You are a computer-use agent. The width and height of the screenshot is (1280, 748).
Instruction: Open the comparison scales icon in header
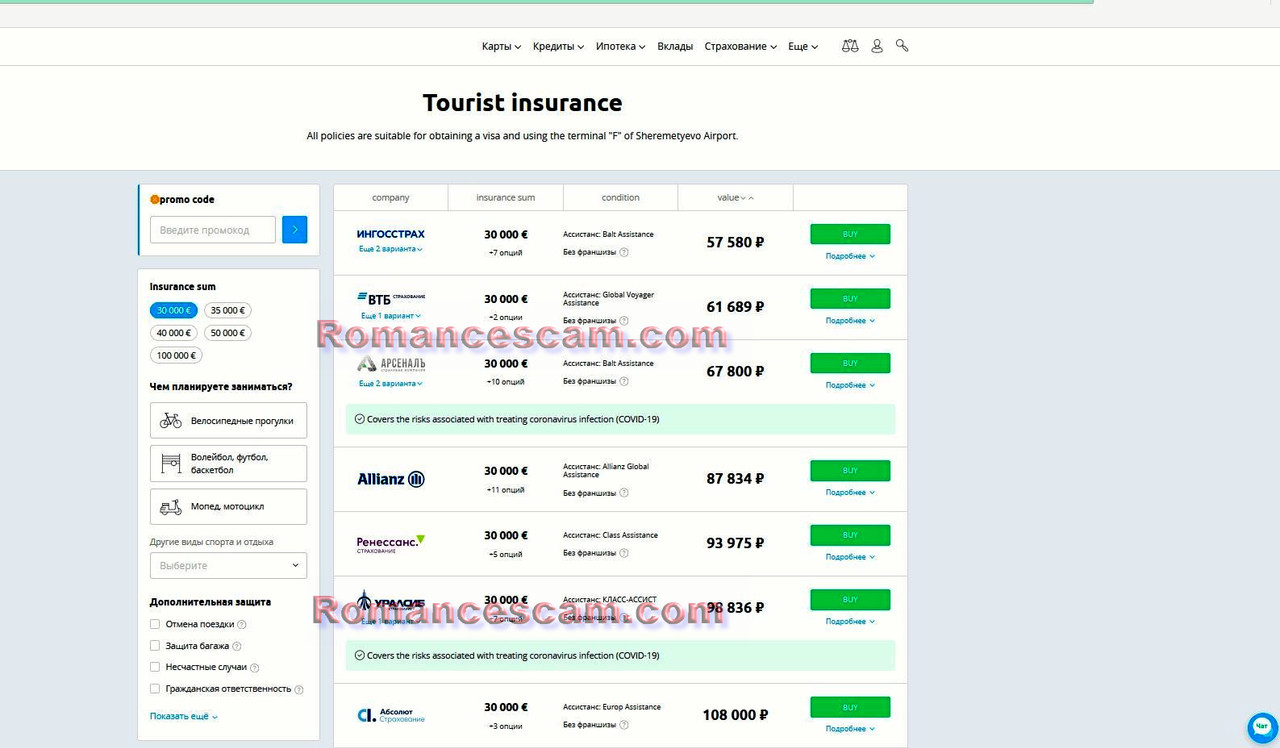[850, 46]
